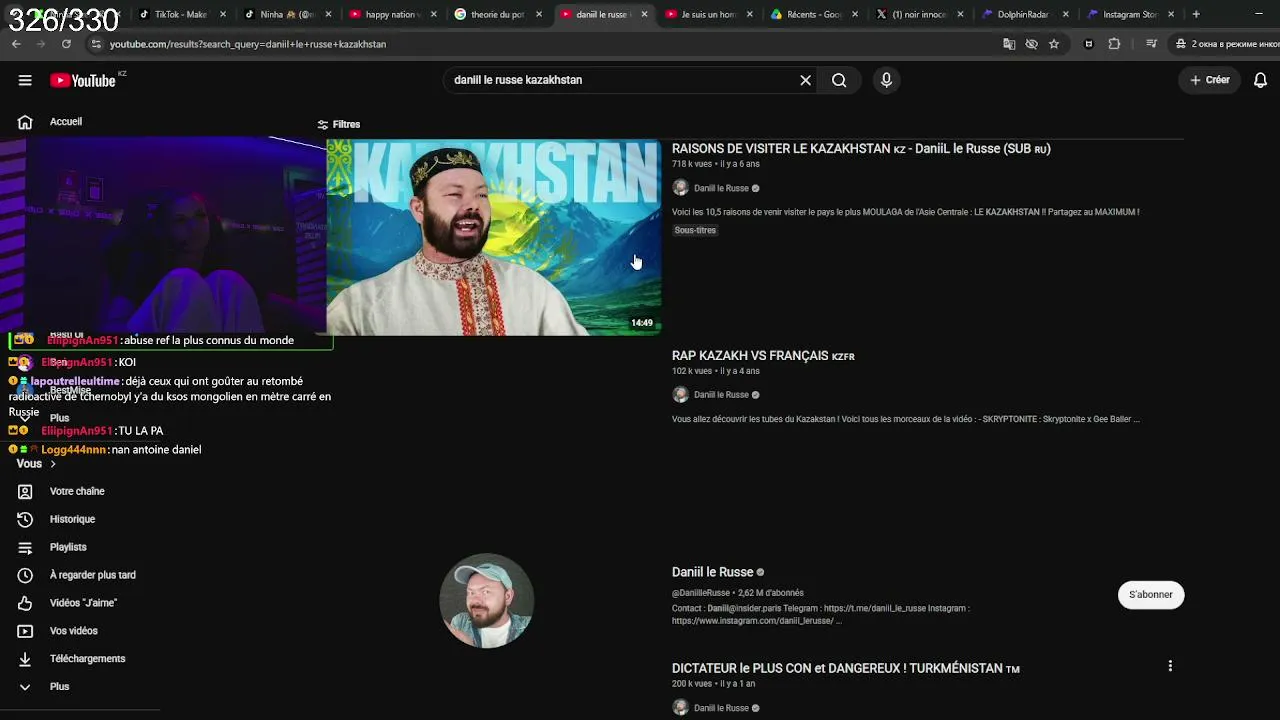The image size is (1280, 720).
Task: Open the Filtres search filters
Action: [x=338, y=124]
